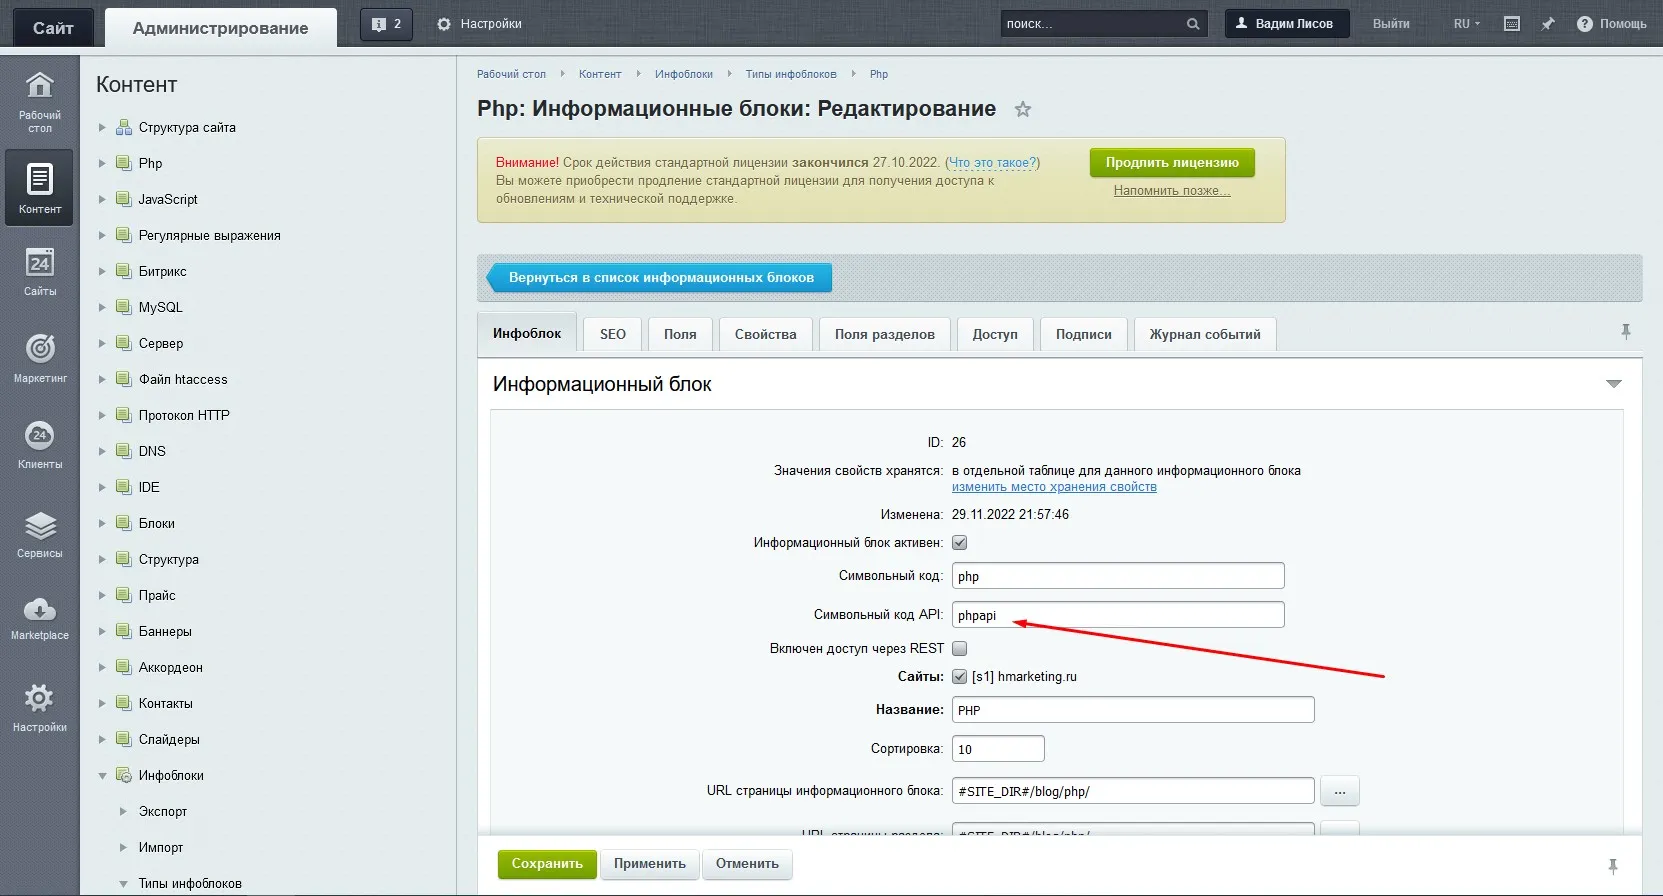Pin the tab row with pushpin
The width and height of the screenshot is (1663, 896).
pos(1626,331)
